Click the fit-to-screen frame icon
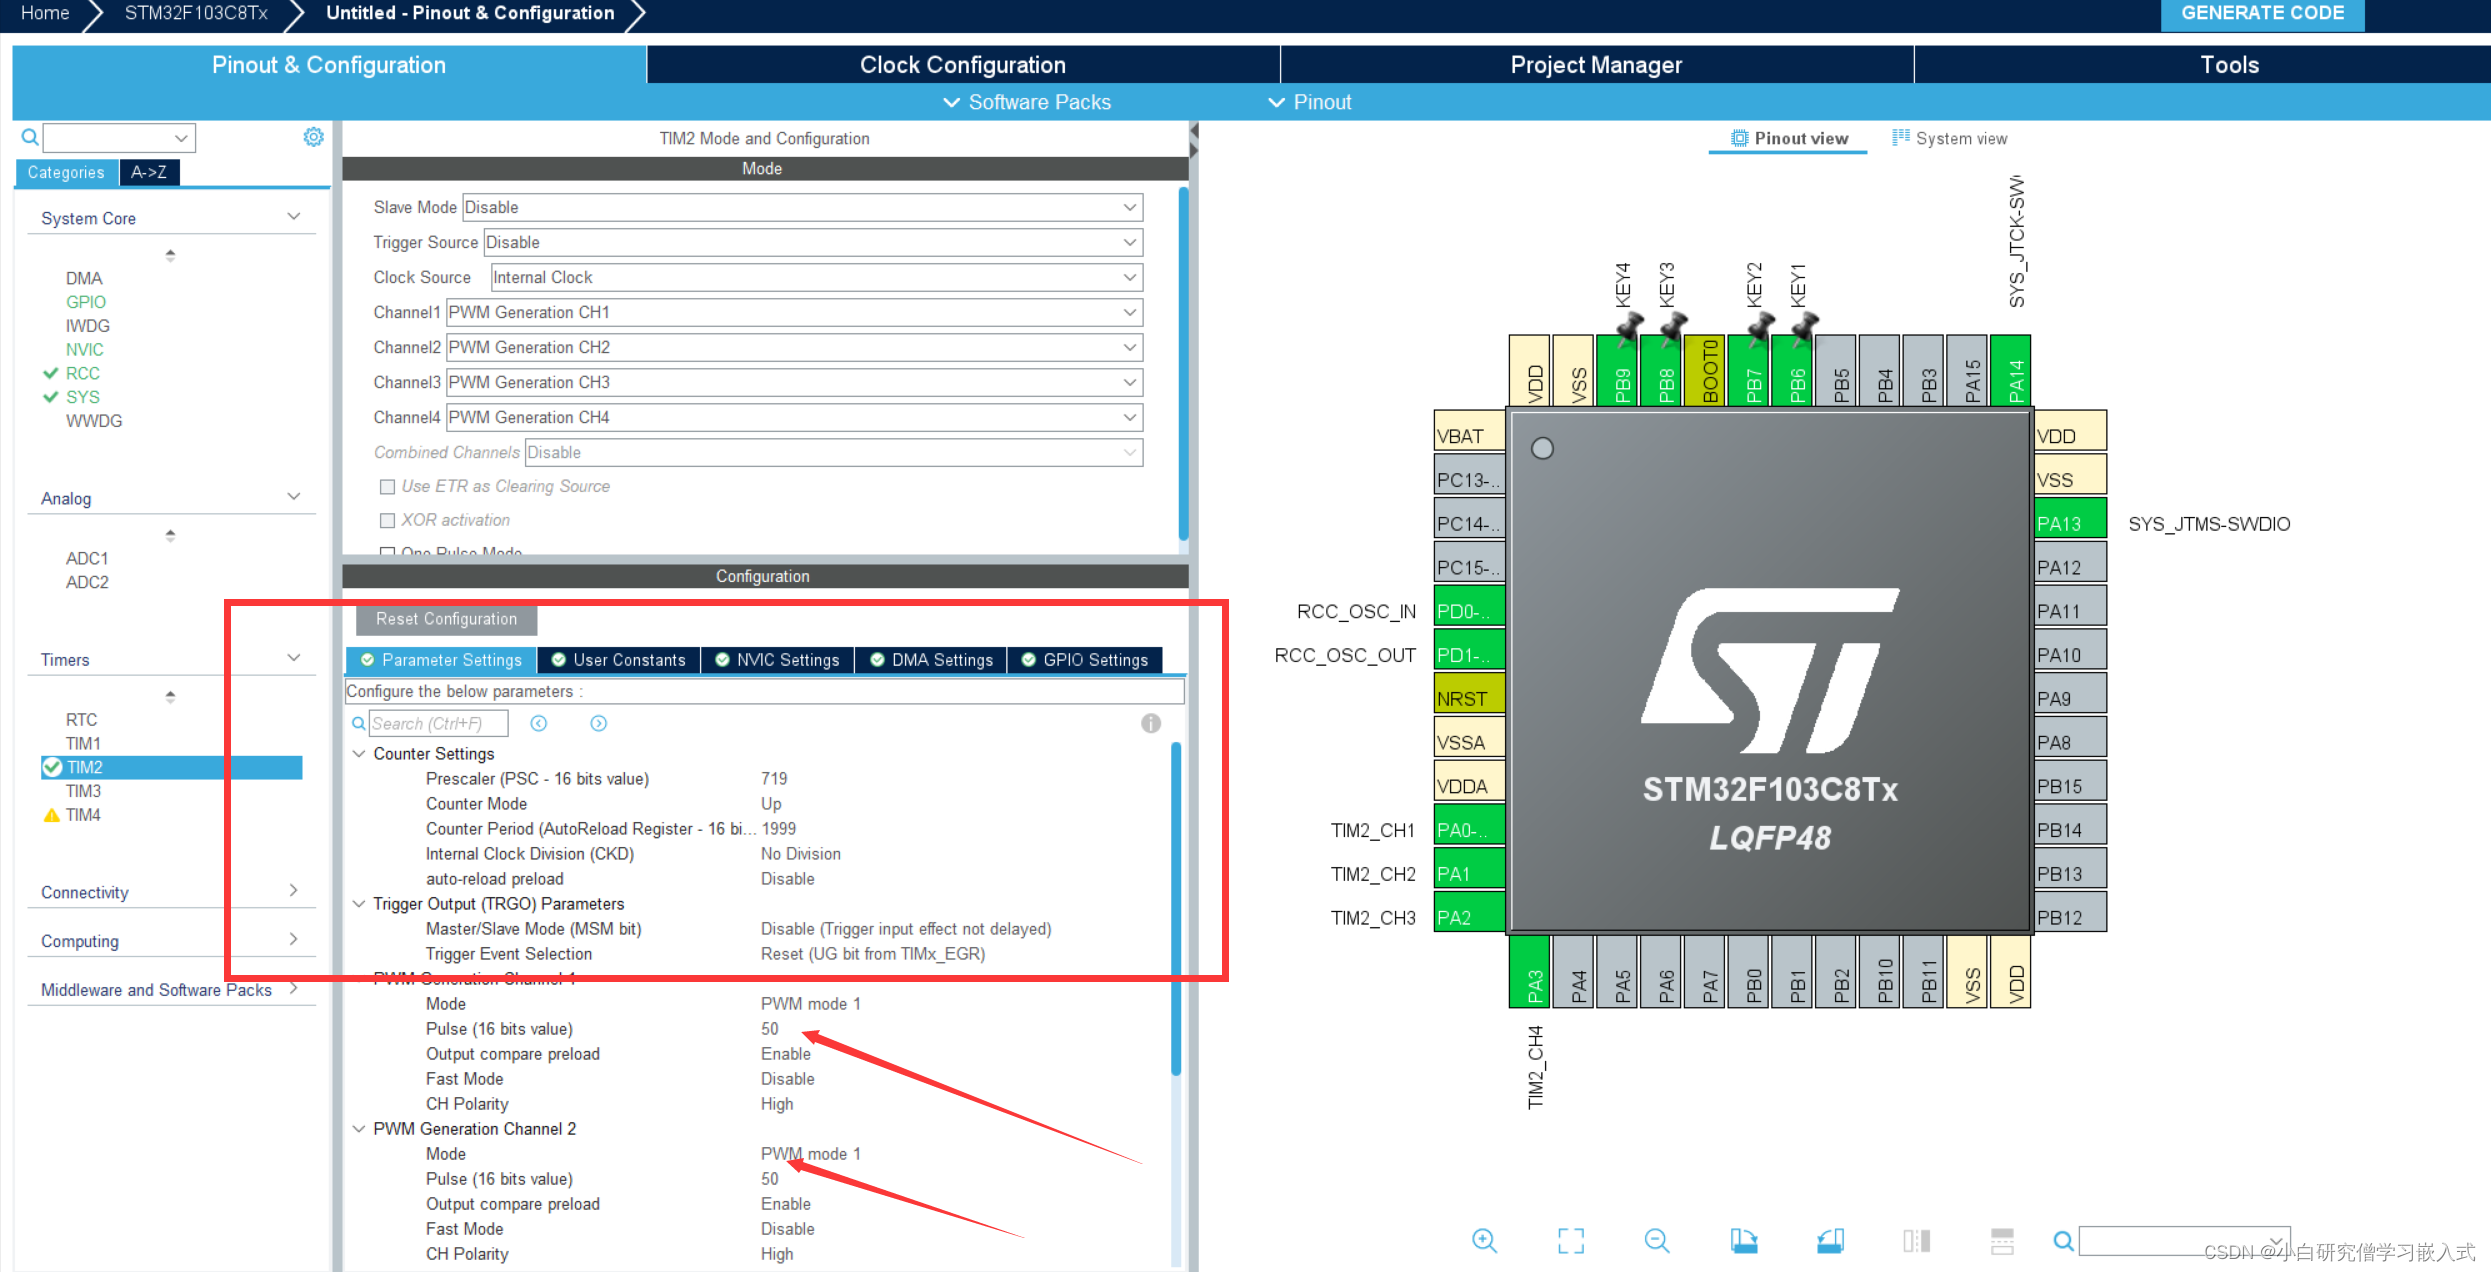Viewport: 2491px width, 1272px height. click(1571, 1241)
